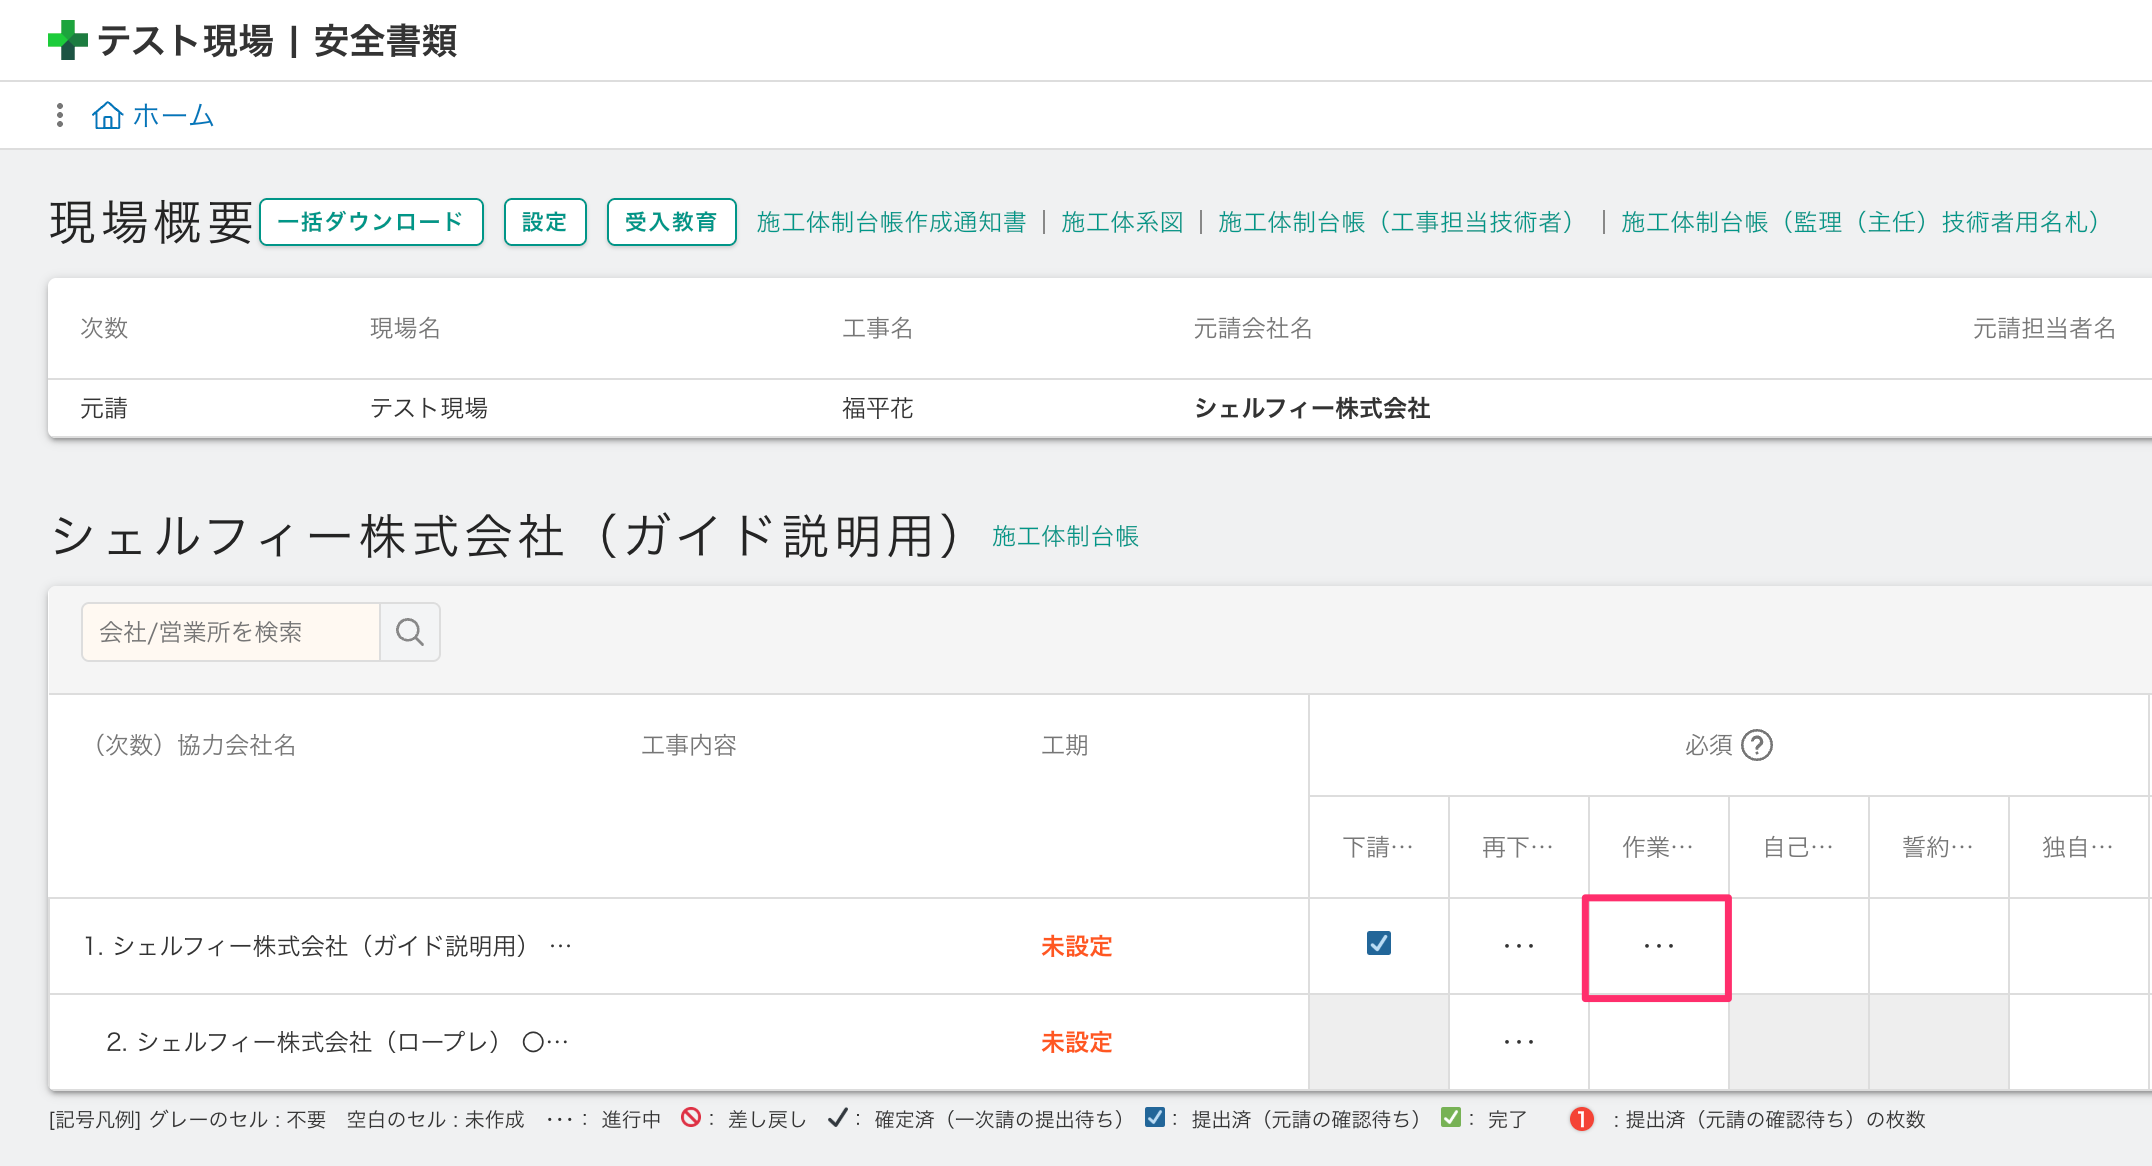Expand ellipsis after ガイド説明用 company name

pos(560,946)
